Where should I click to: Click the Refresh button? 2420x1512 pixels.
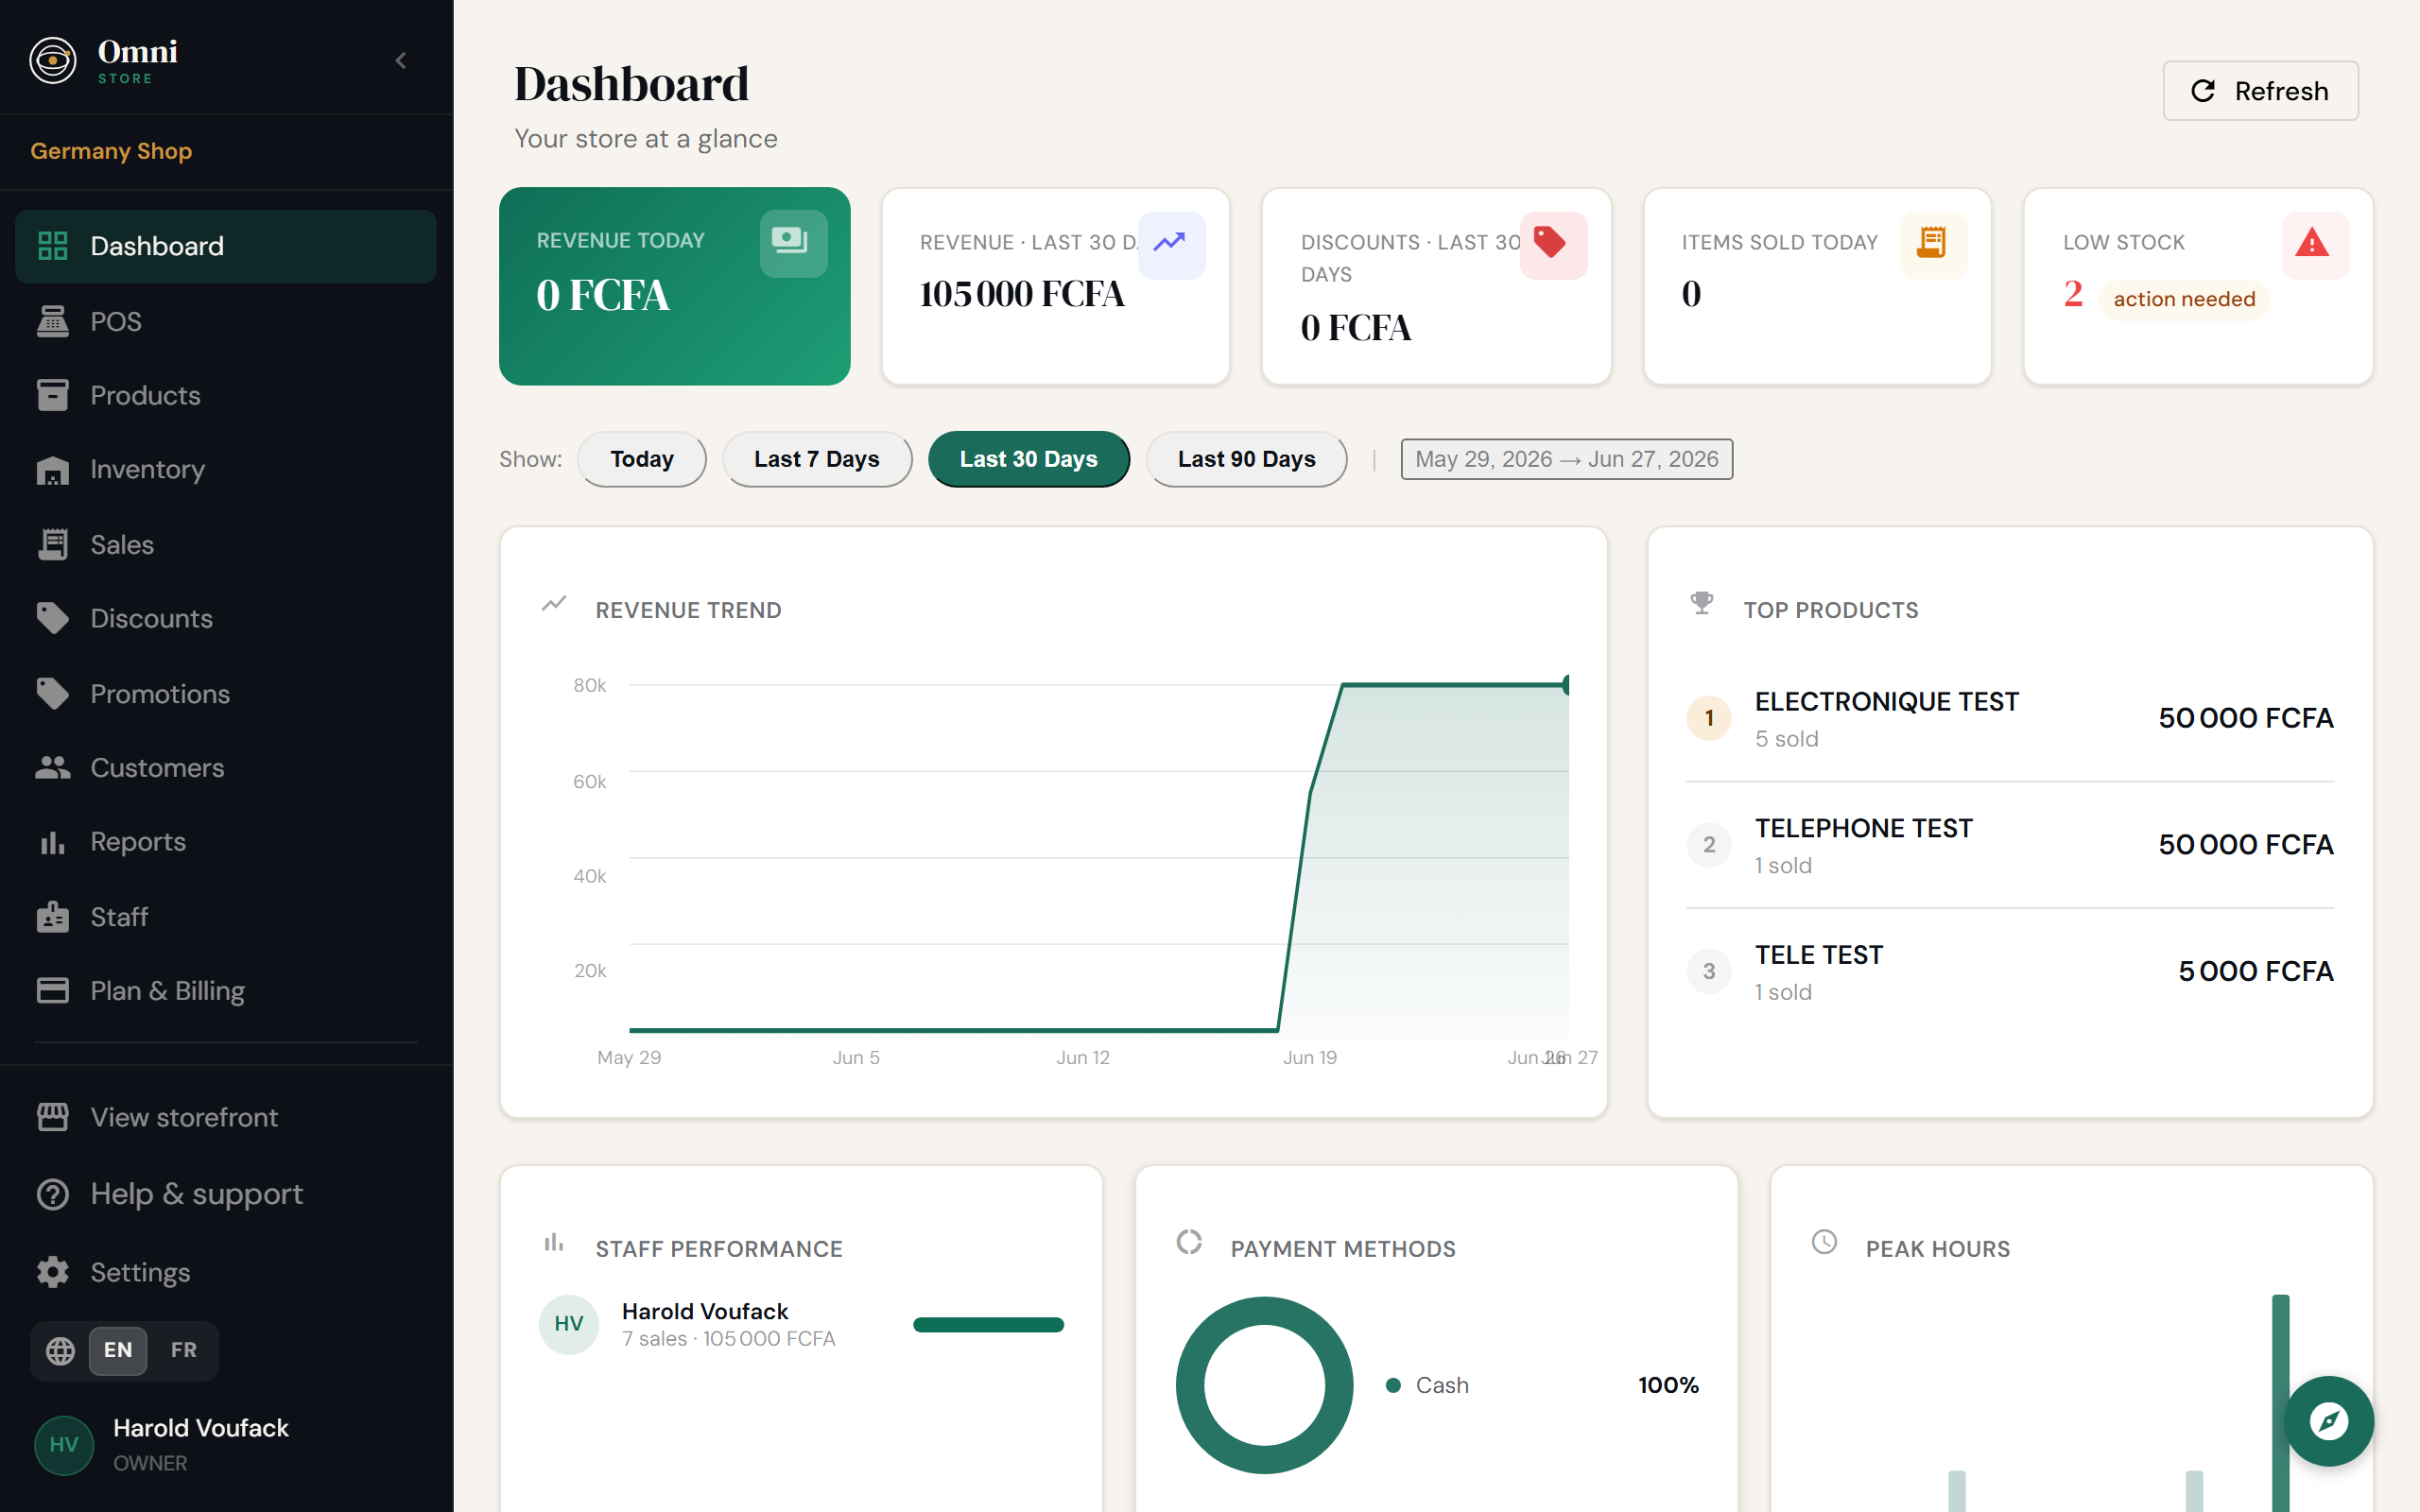(x=2260, y=91)
